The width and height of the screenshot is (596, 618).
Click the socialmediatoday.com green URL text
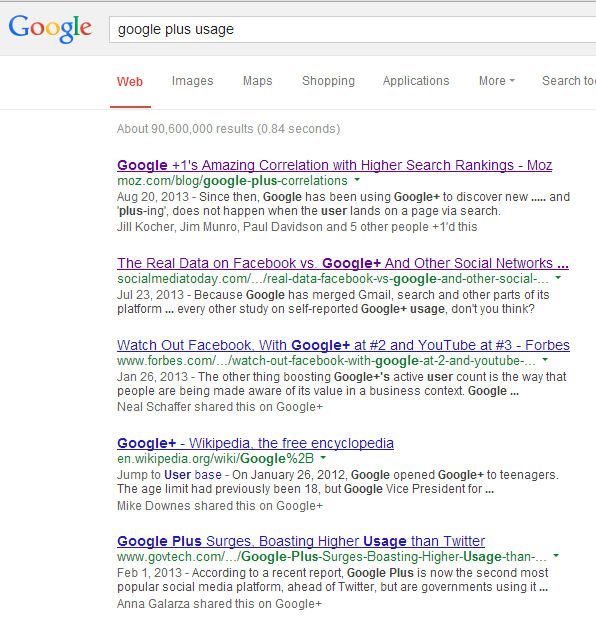coord(333,279)
